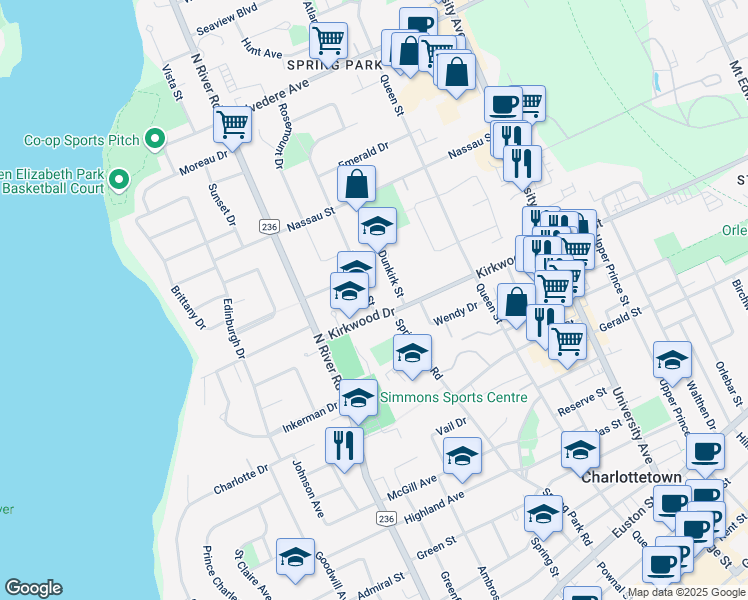This screenshot has width=748, height=600.
Task: Click the school marker near McGill Ave
Action: point(462,456)
